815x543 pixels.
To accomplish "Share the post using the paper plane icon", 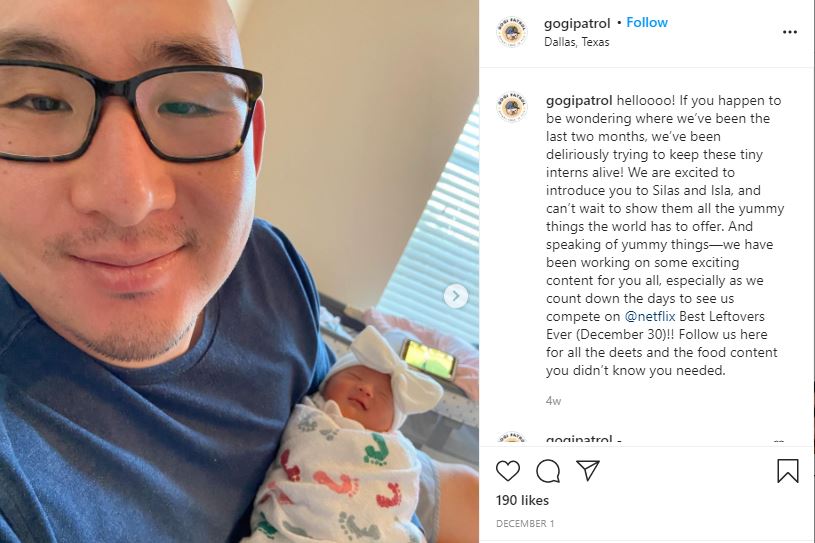I will pyautogui.click(x=588, y=470).
